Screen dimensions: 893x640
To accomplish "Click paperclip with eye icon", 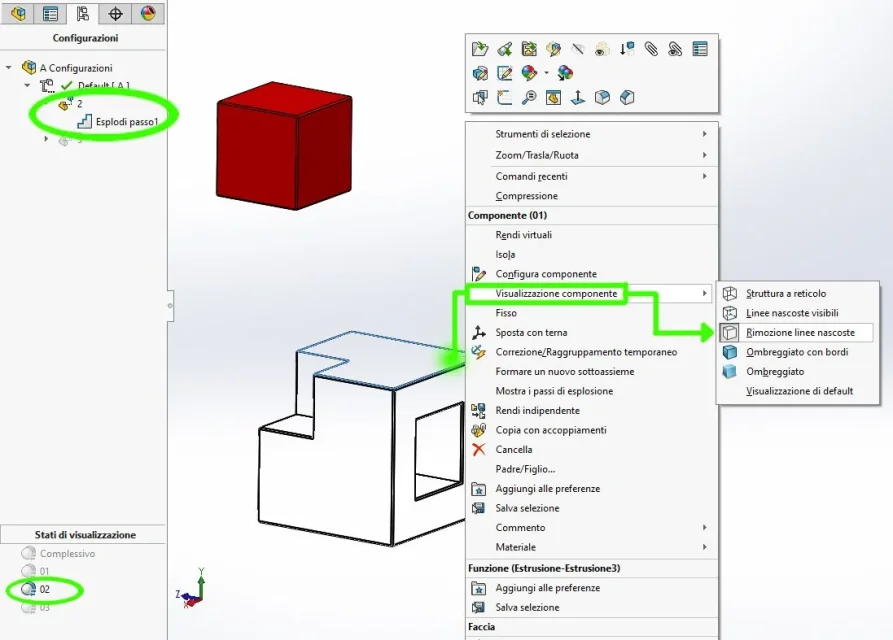I will point(675,49).
